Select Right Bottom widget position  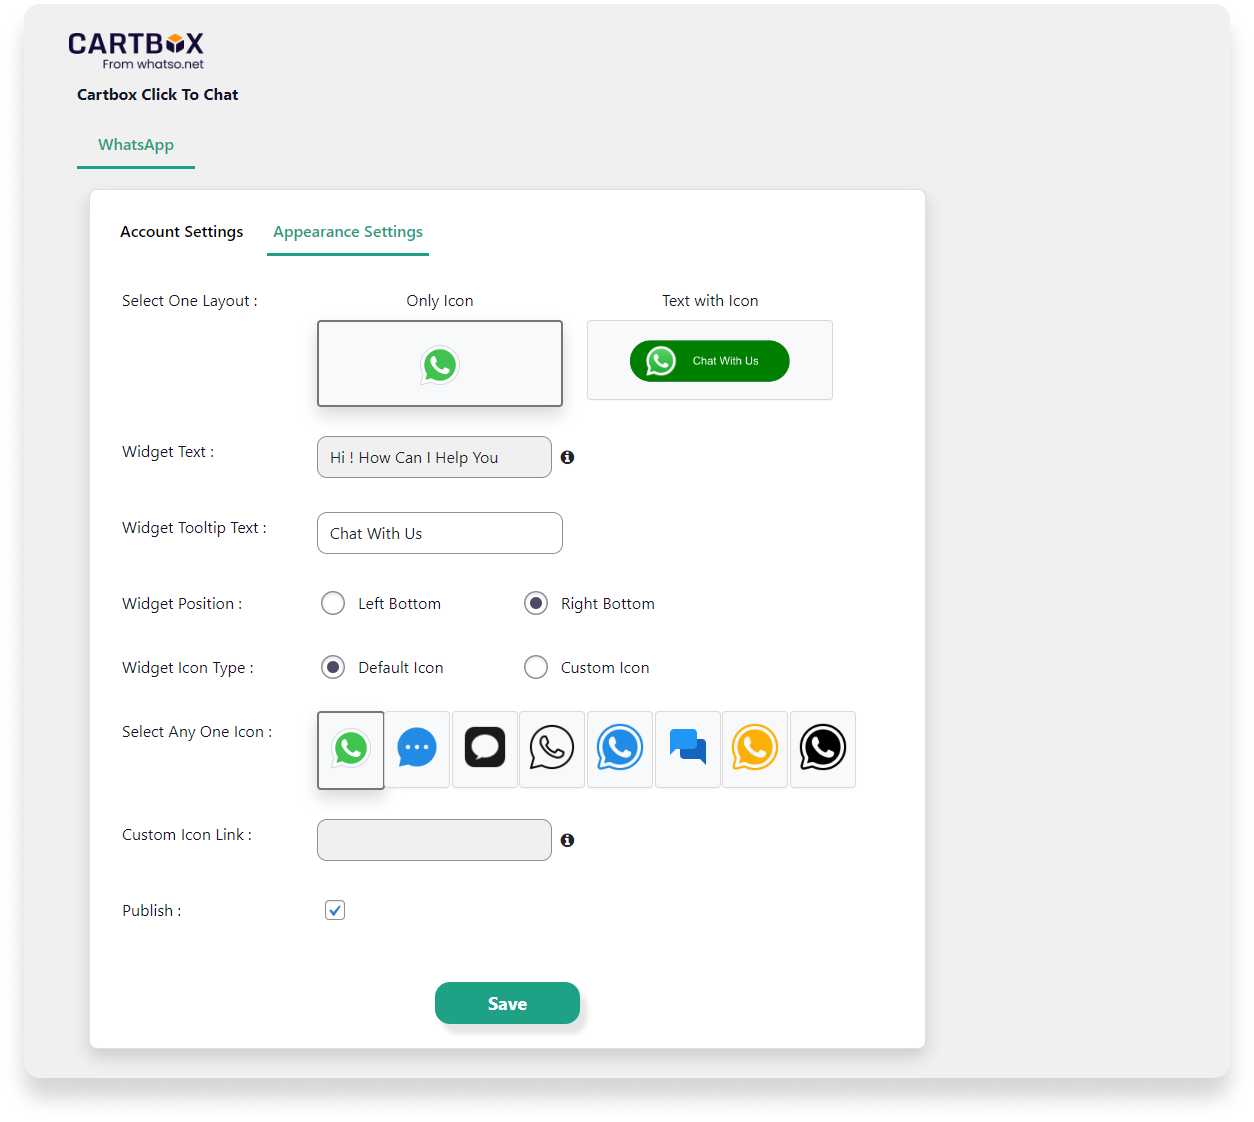point(536,603)
